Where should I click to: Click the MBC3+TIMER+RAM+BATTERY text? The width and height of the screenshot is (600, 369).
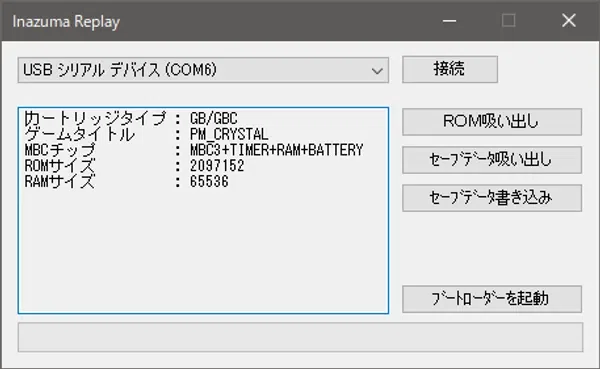point(276,150)
